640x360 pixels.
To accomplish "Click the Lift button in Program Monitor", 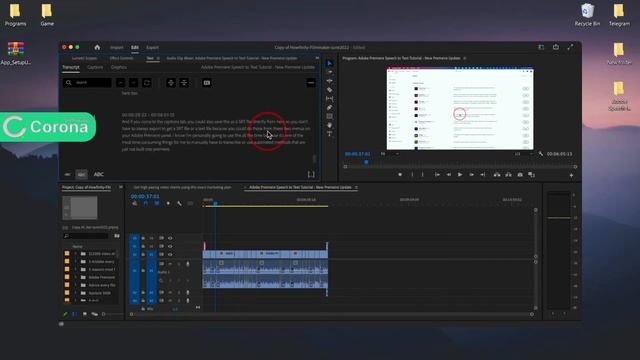I will tap(497, 175).
